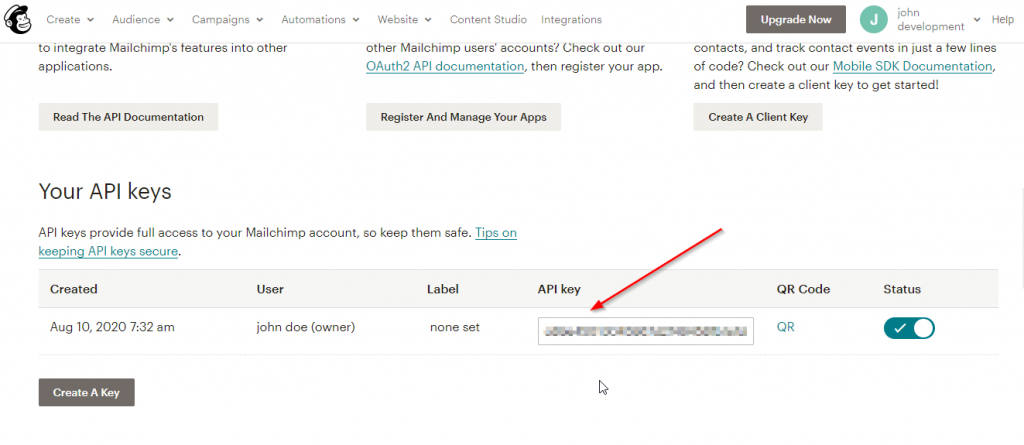Click the blurred API key field
The image size is (1024, 445).
click(x=645, y=331)
